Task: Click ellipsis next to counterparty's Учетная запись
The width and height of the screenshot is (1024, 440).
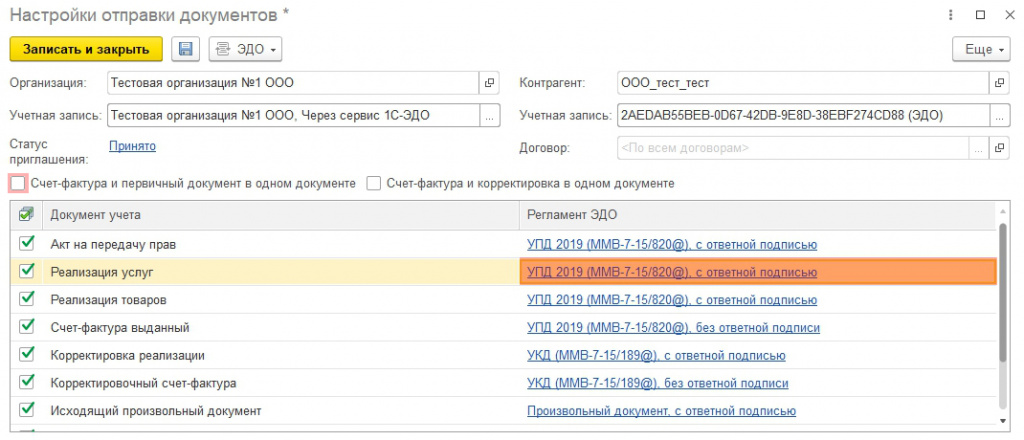Action: pos(997,115)
